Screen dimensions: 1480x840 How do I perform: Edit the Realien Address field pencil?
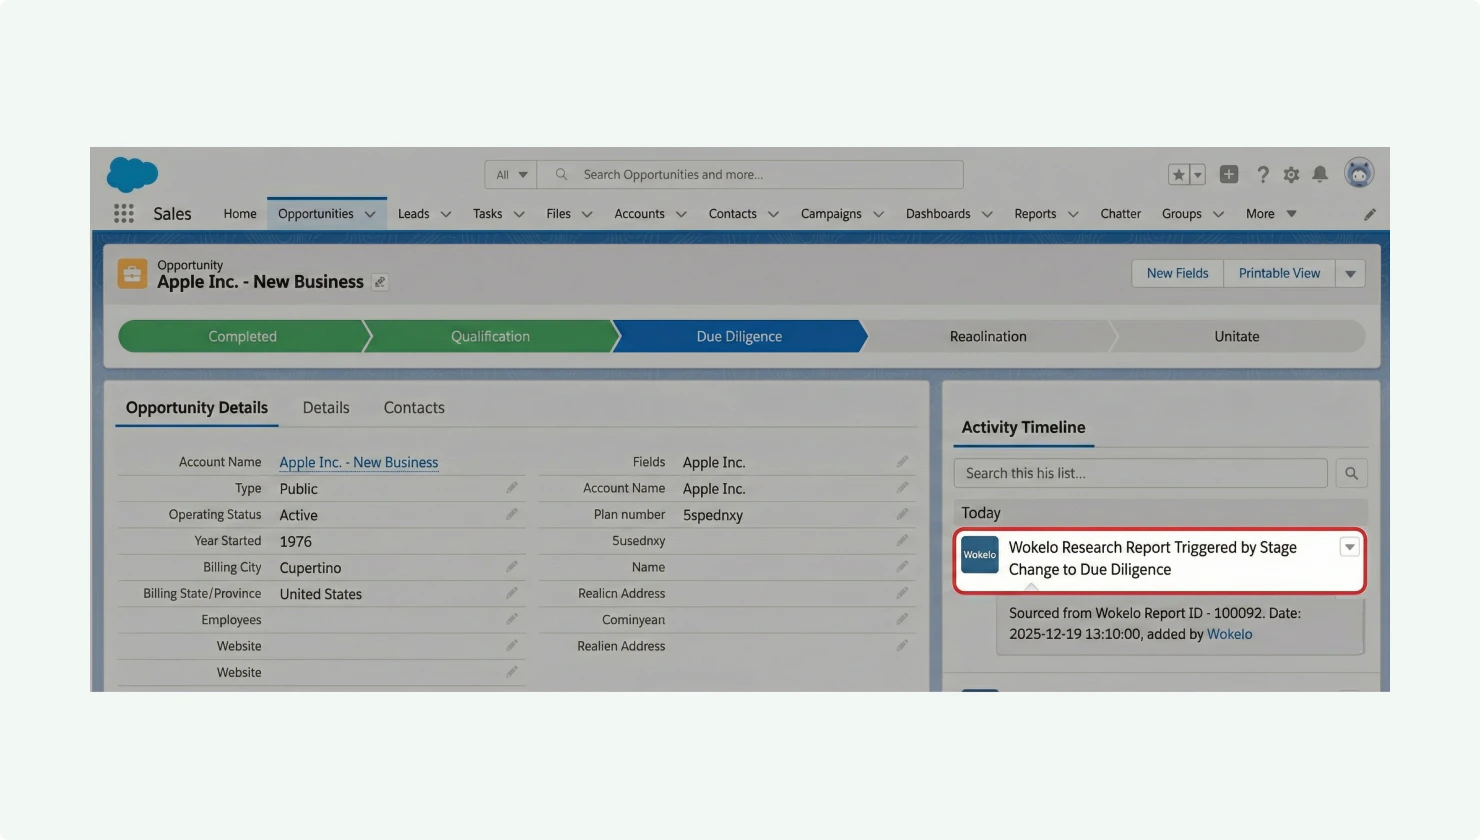tap(902, 646)
